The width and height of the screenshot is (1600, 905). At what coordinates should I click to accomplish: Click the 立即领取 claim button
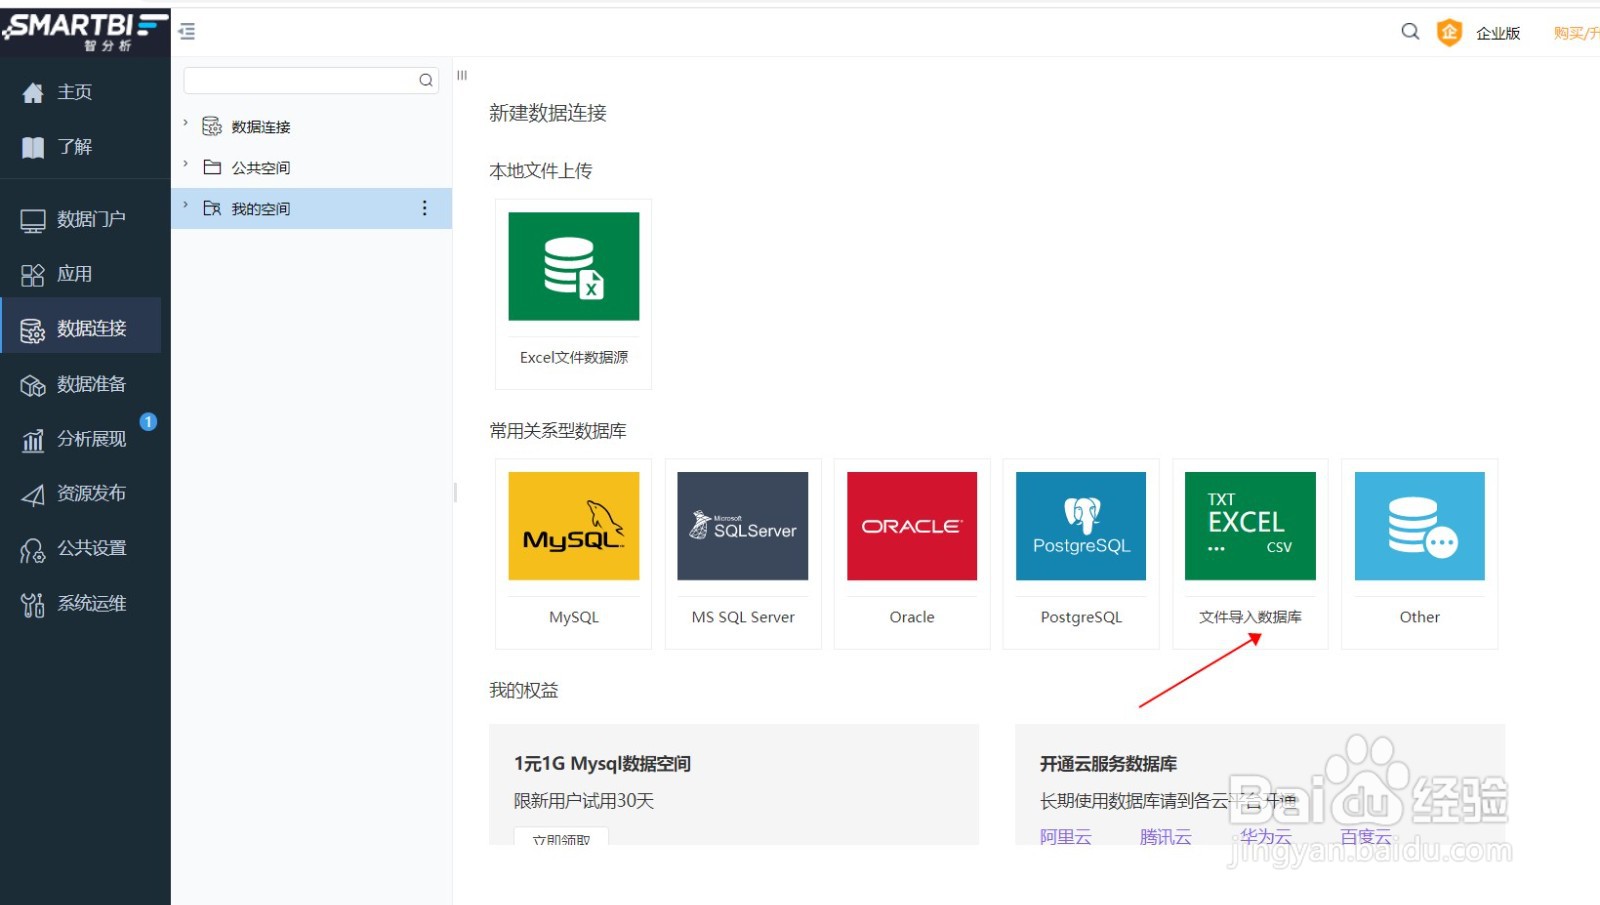coord(561,838)
